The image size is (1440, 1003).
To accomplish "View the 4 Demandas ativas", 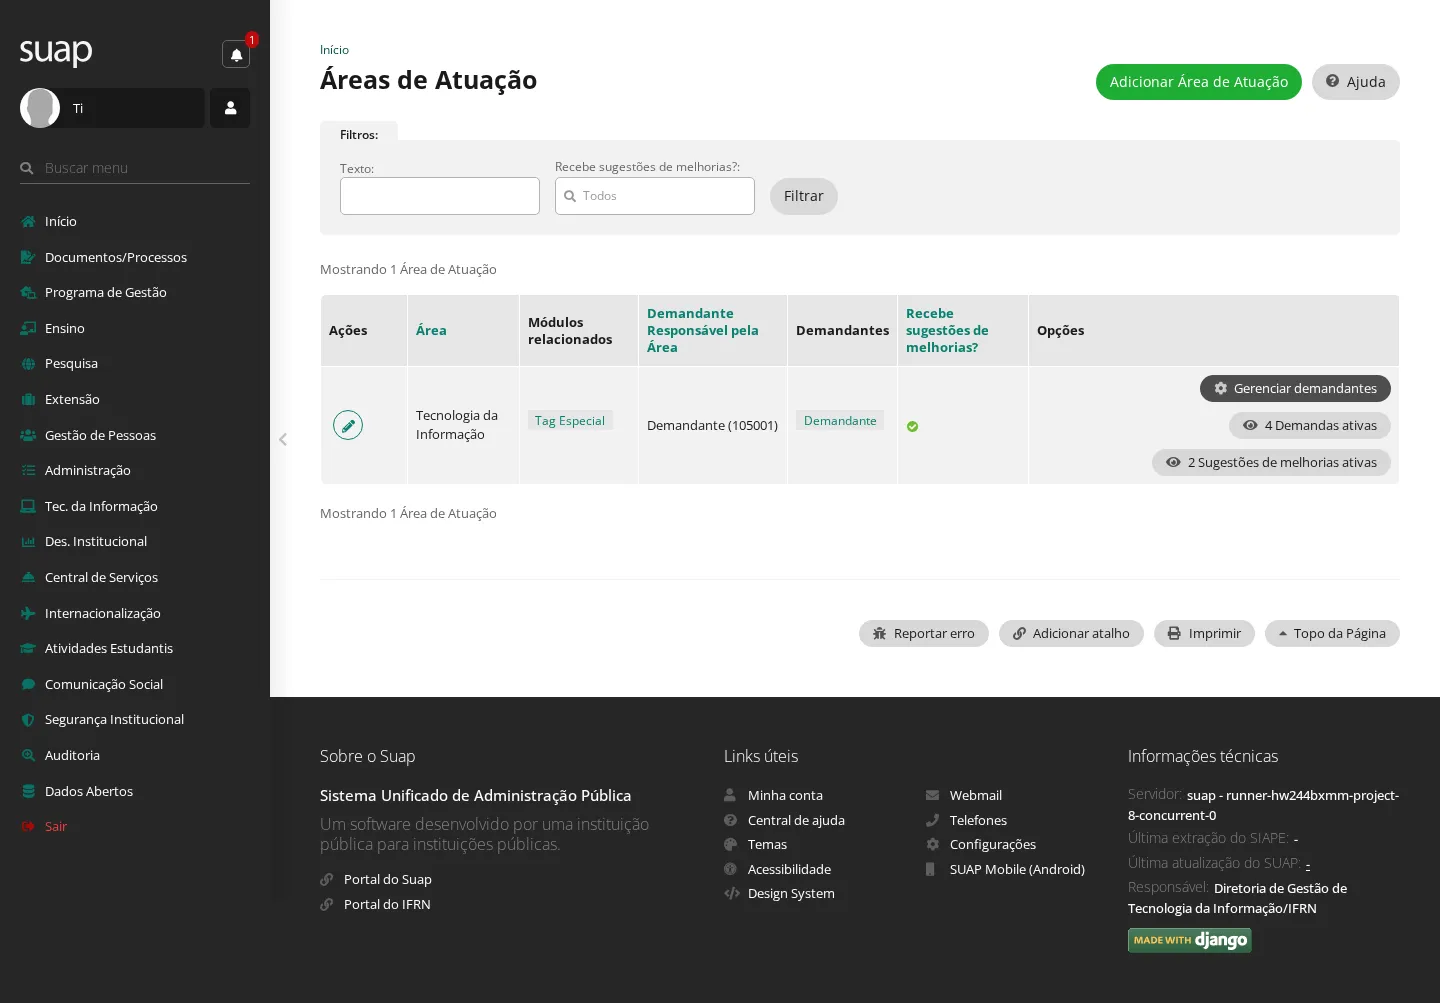I will [x=1310, y=425].
